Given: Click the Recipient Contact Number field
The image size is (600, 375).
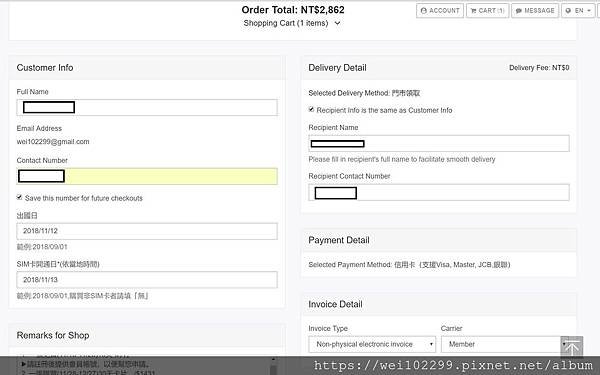Looking at the screenshot, I should [439, 192].
